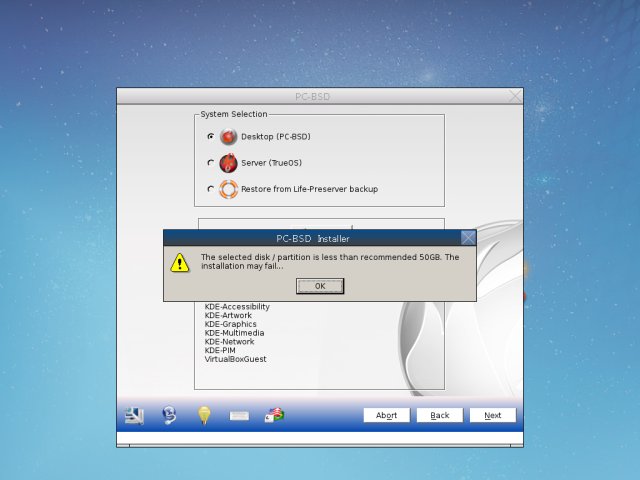Select VirtualBoxGuest in the package list
Screen dimensions: 640x480
(x=236, y=359)
